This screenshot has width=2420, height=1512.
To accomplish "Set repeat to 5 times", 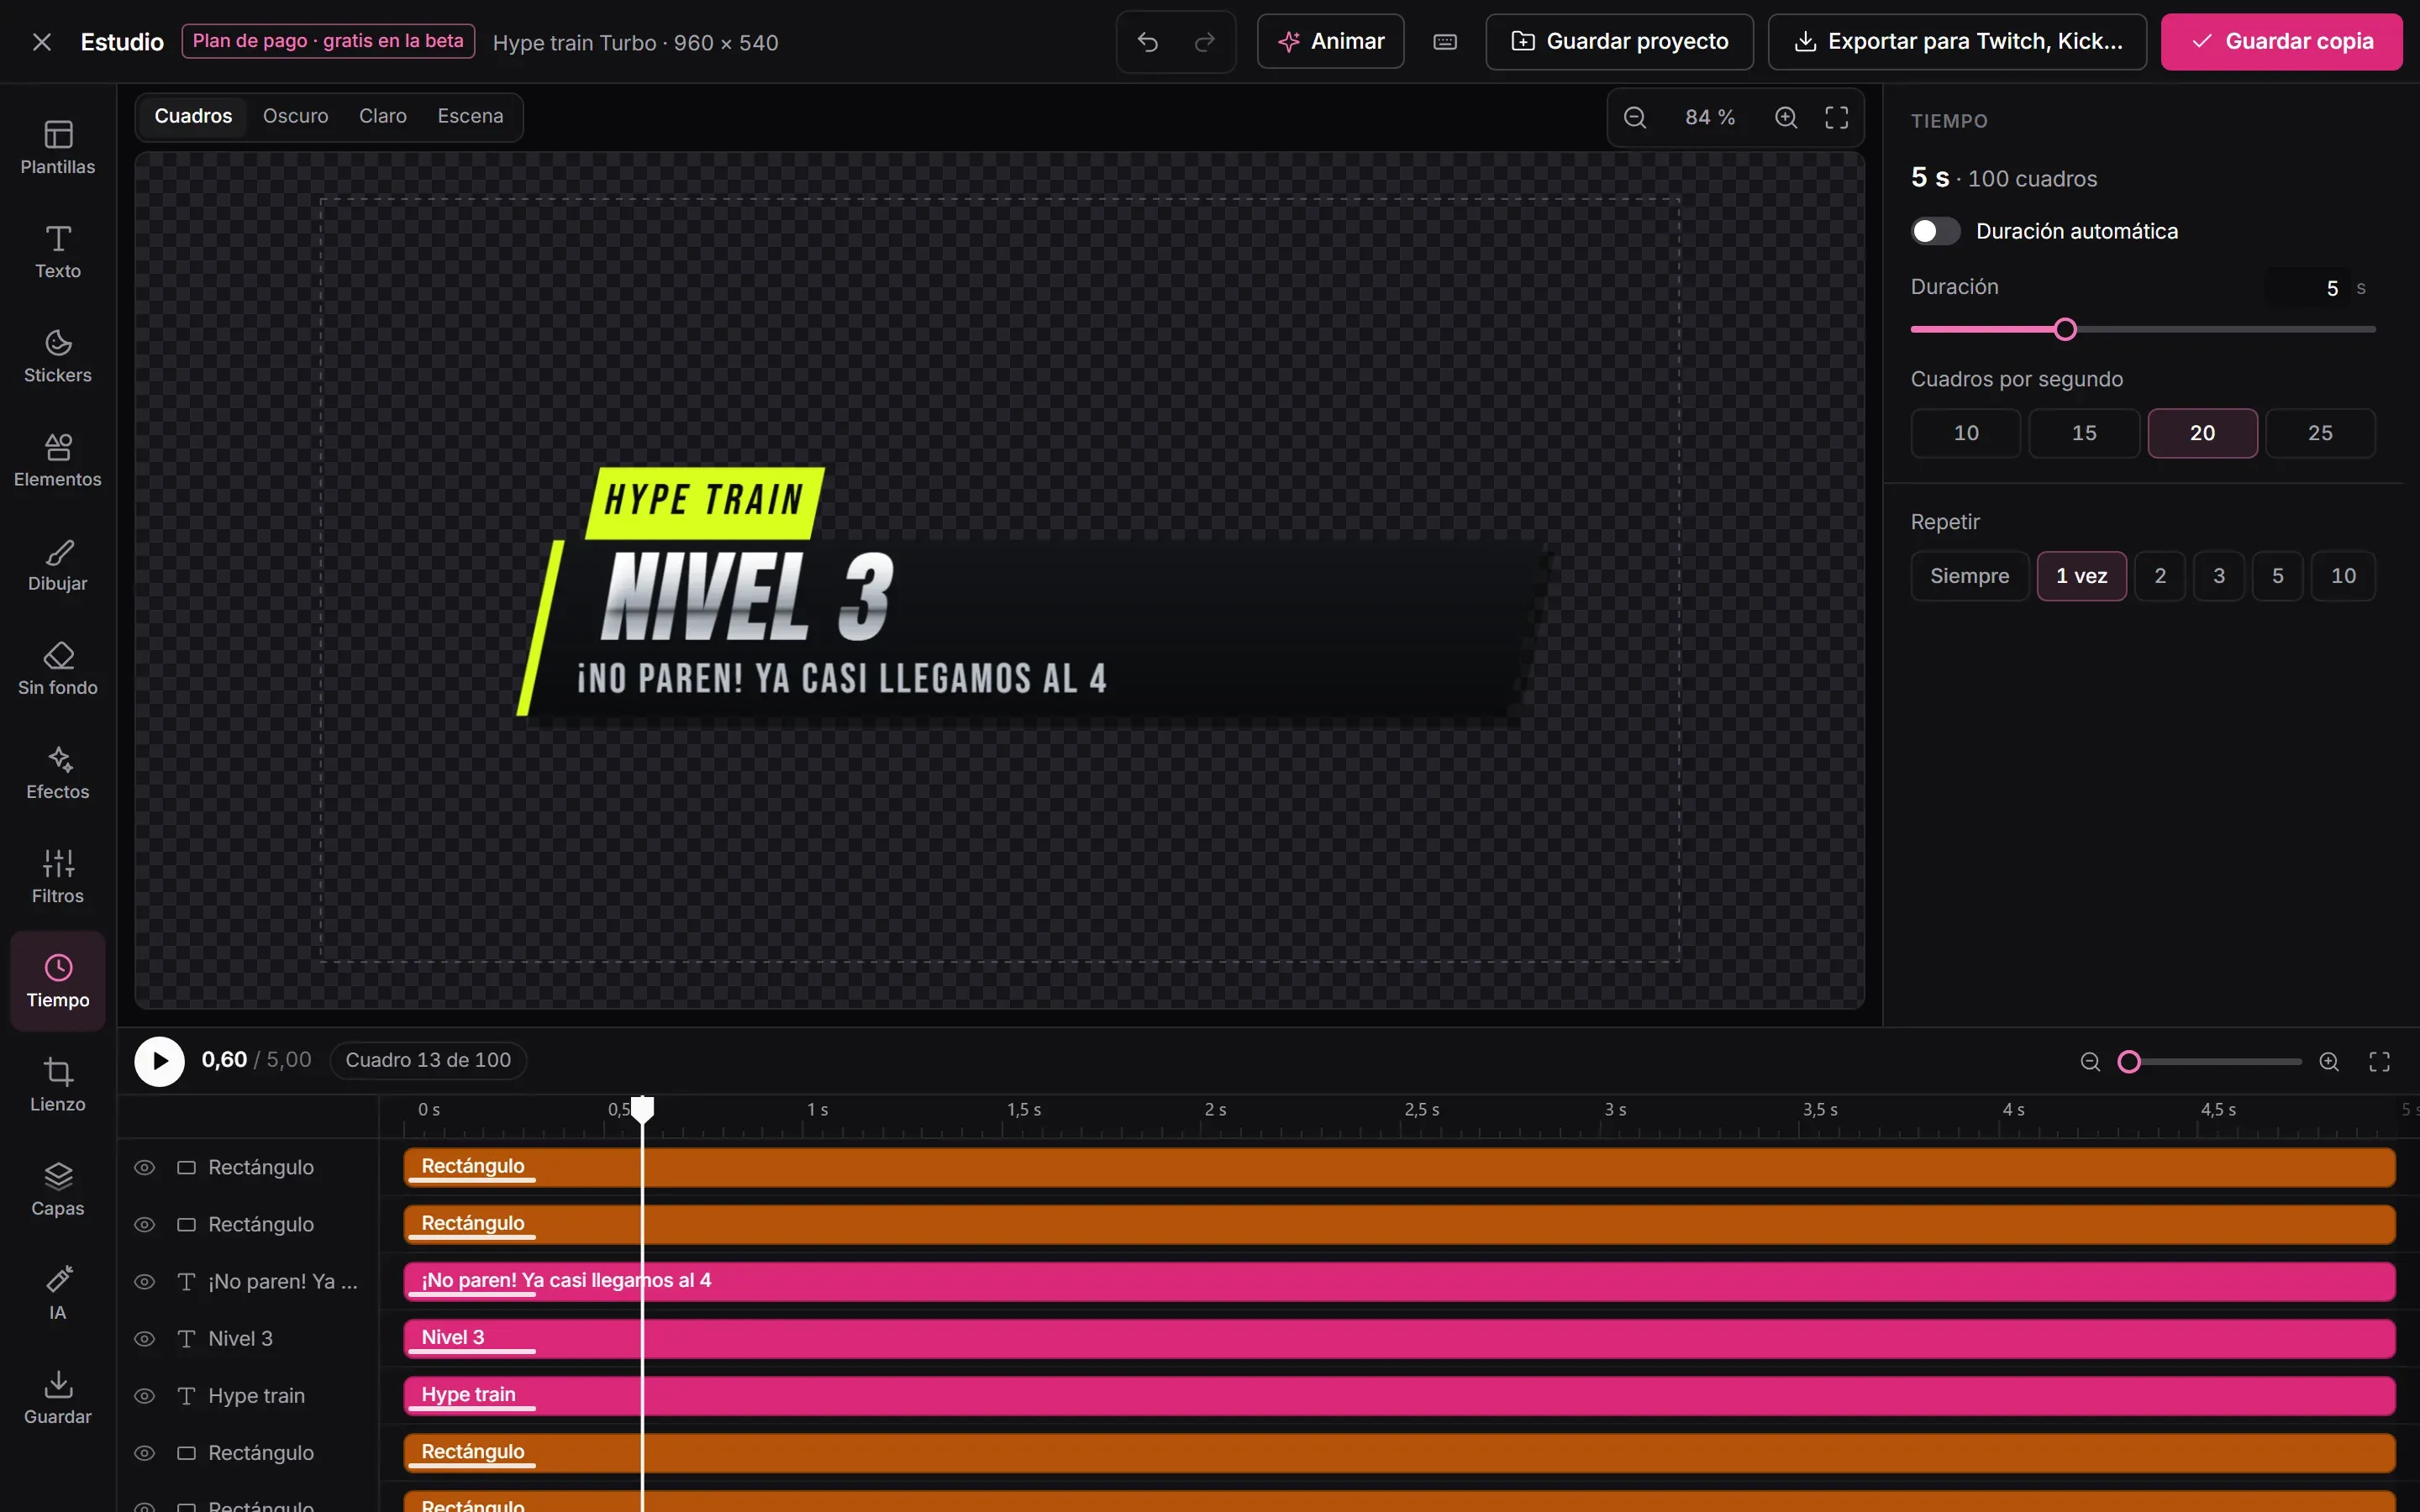I will pyautogui.click(x=2277, y=576).
